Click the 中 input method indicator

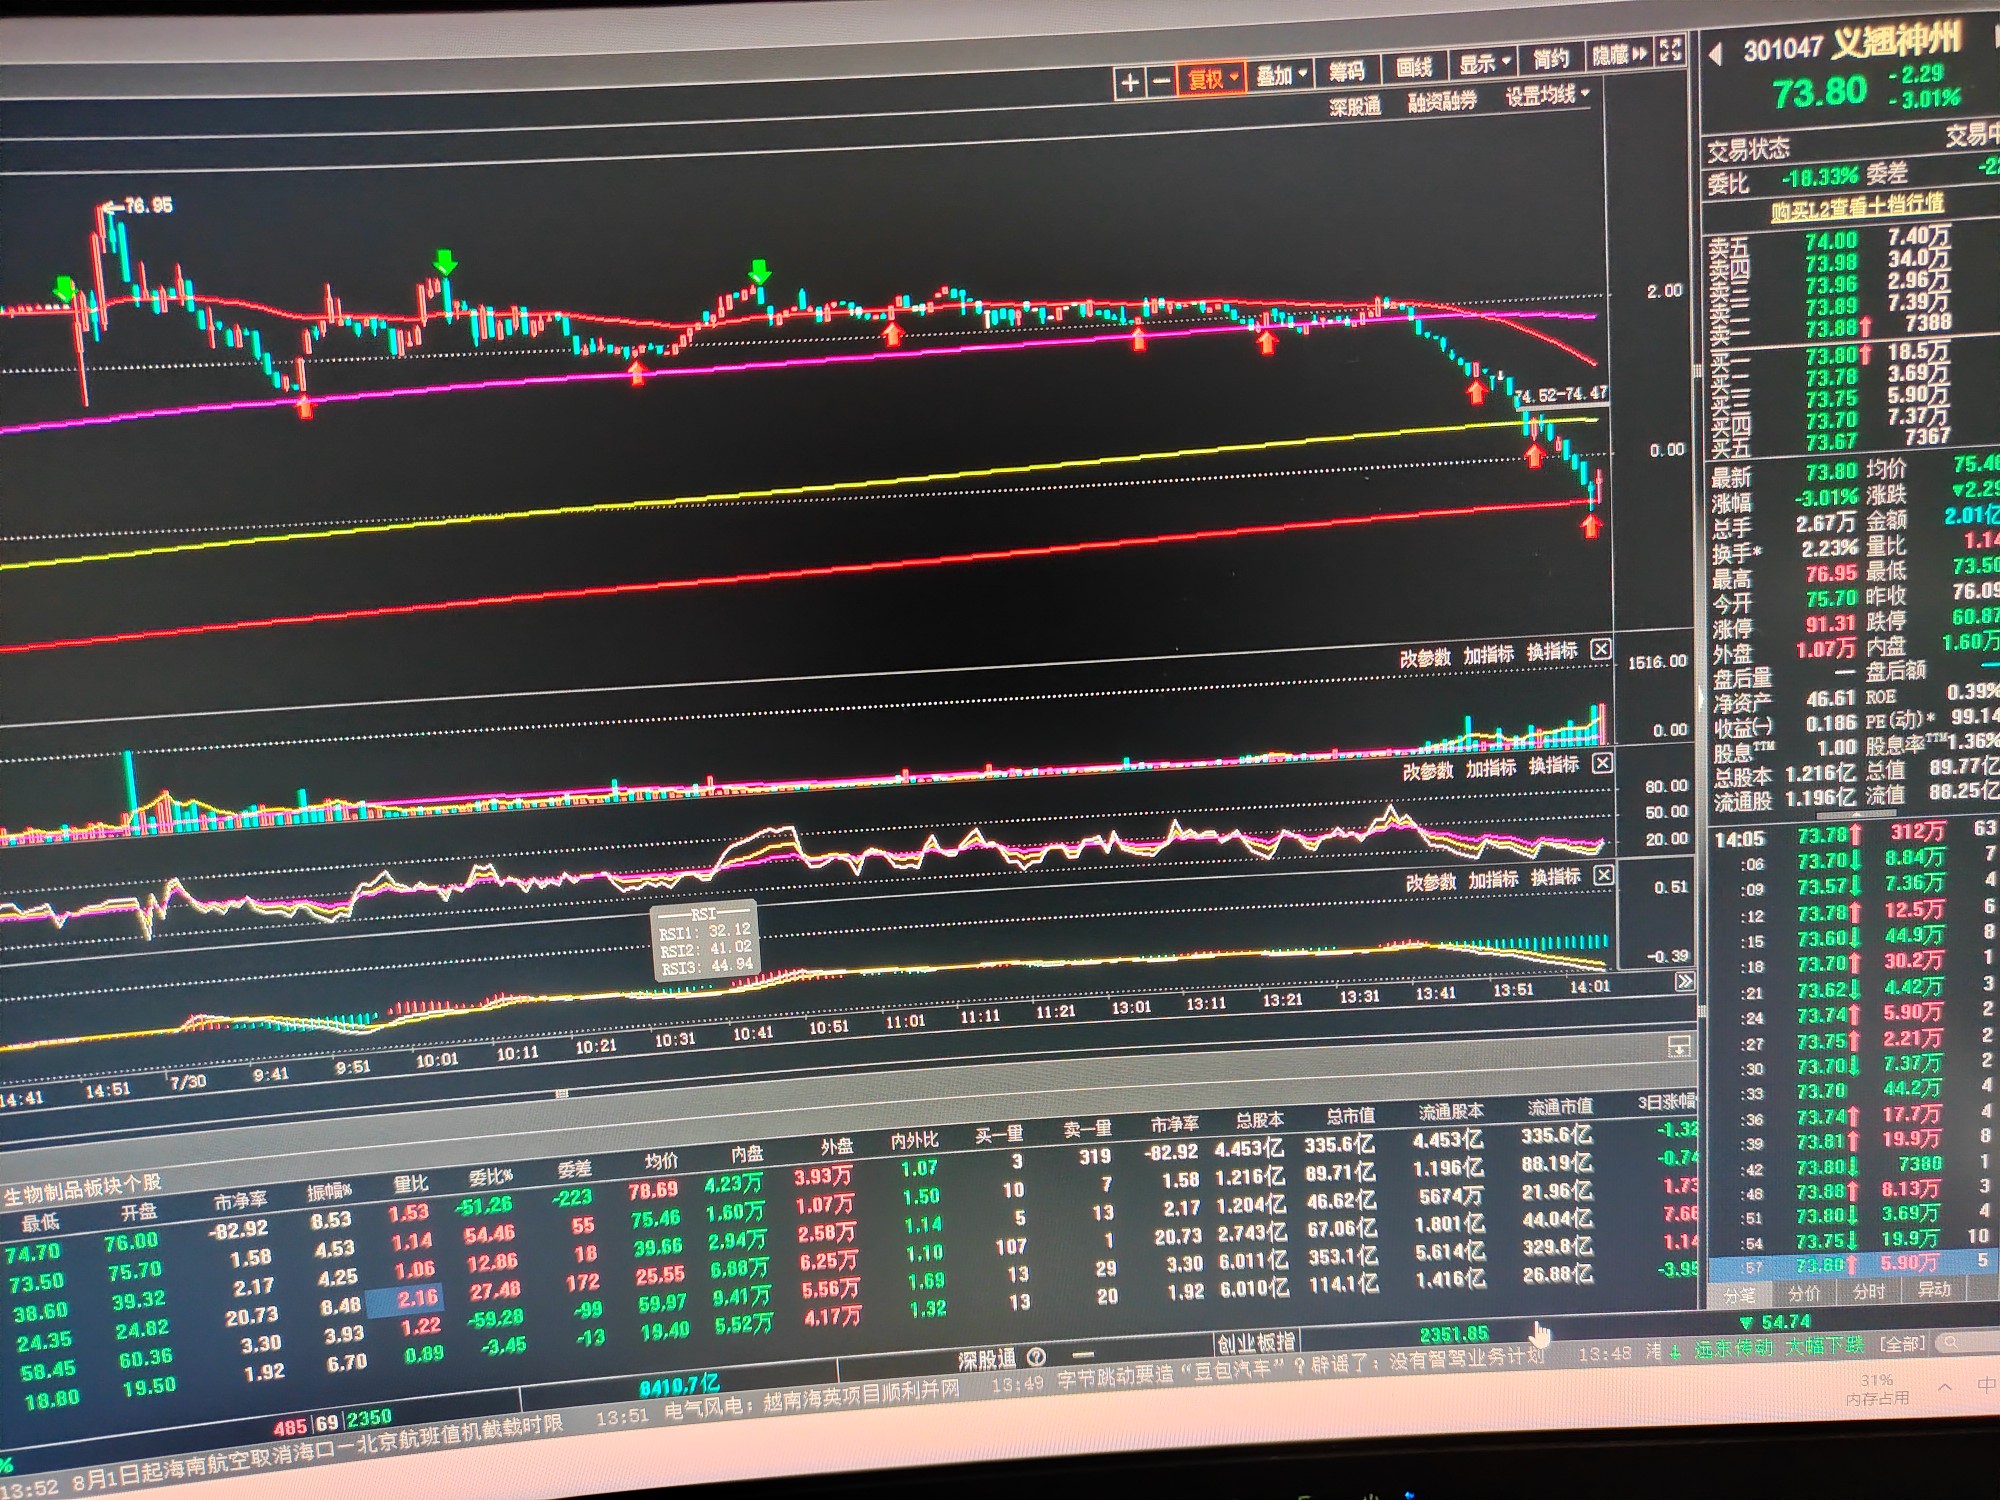(x=1986, y=1384)
